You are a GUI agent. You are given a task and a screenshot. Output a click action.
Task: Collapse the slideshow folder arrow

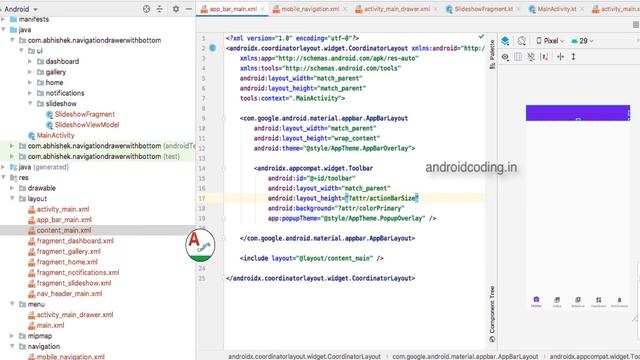pyautogui.click(x=30, y=104)
